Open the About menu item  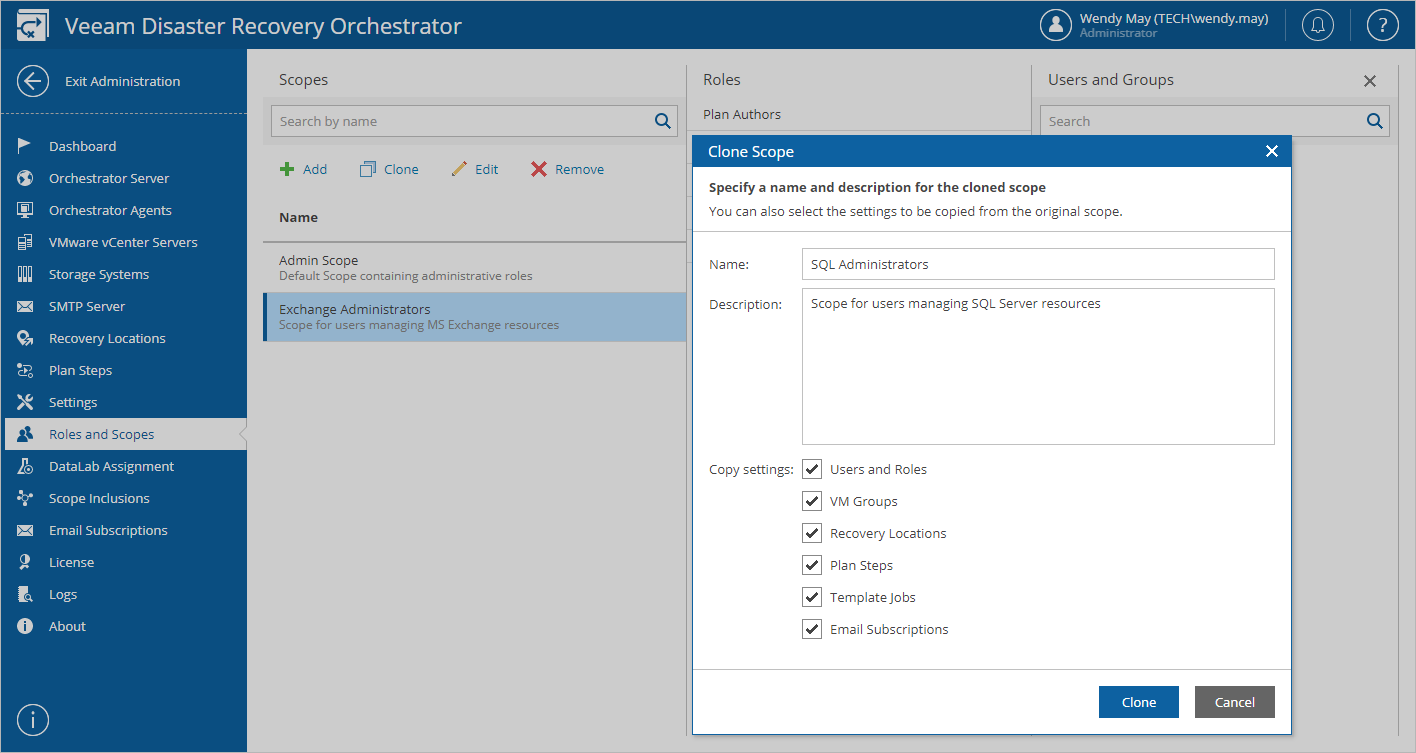click(x=124, y=626)
